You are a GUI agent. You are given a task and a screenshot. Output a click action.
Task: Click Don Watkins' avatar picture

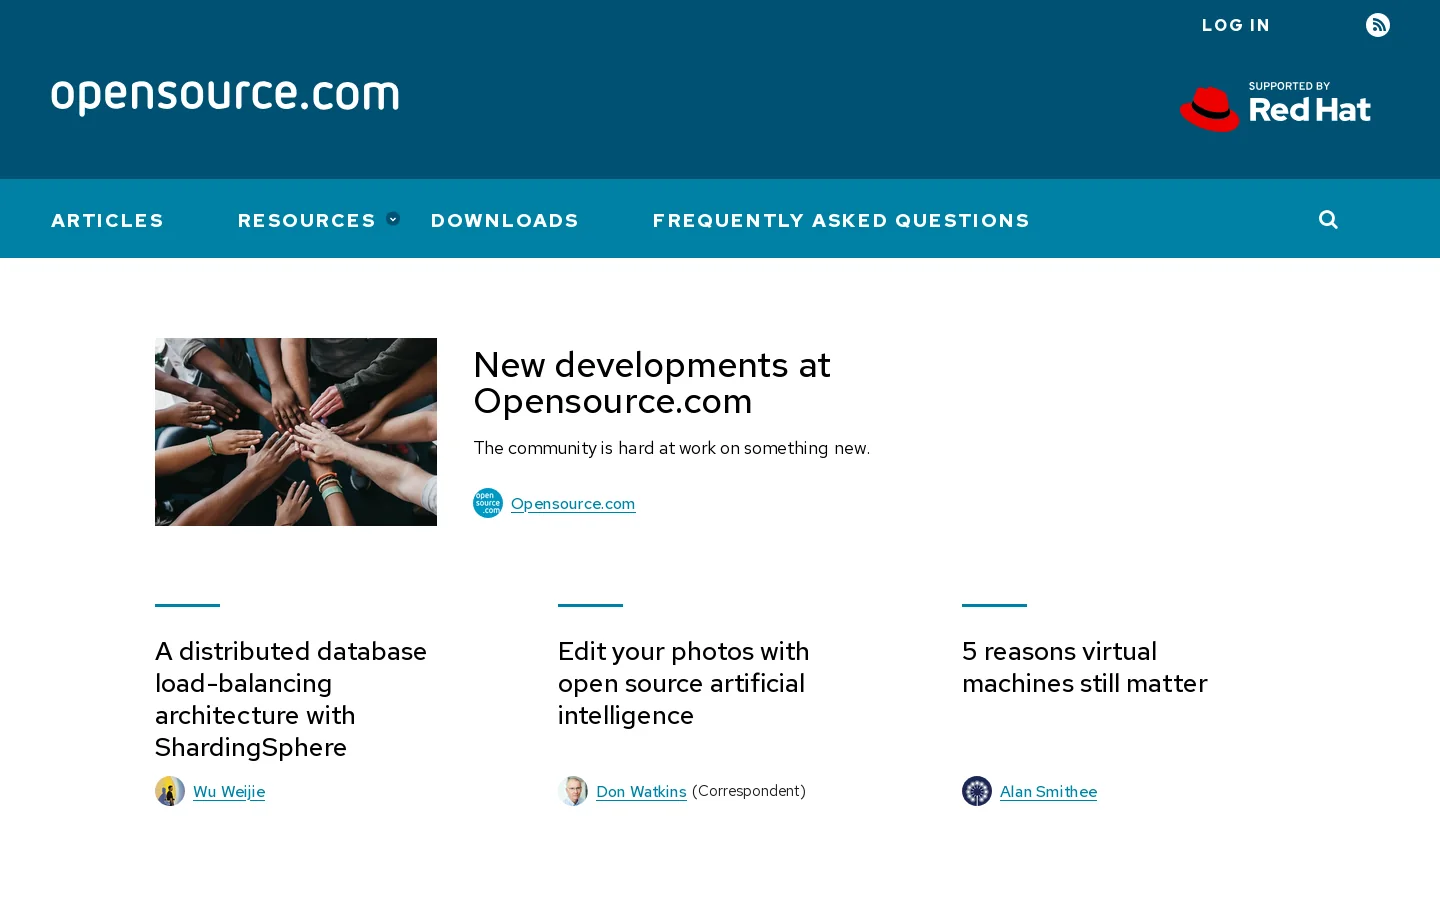click(x=573, y=791)
